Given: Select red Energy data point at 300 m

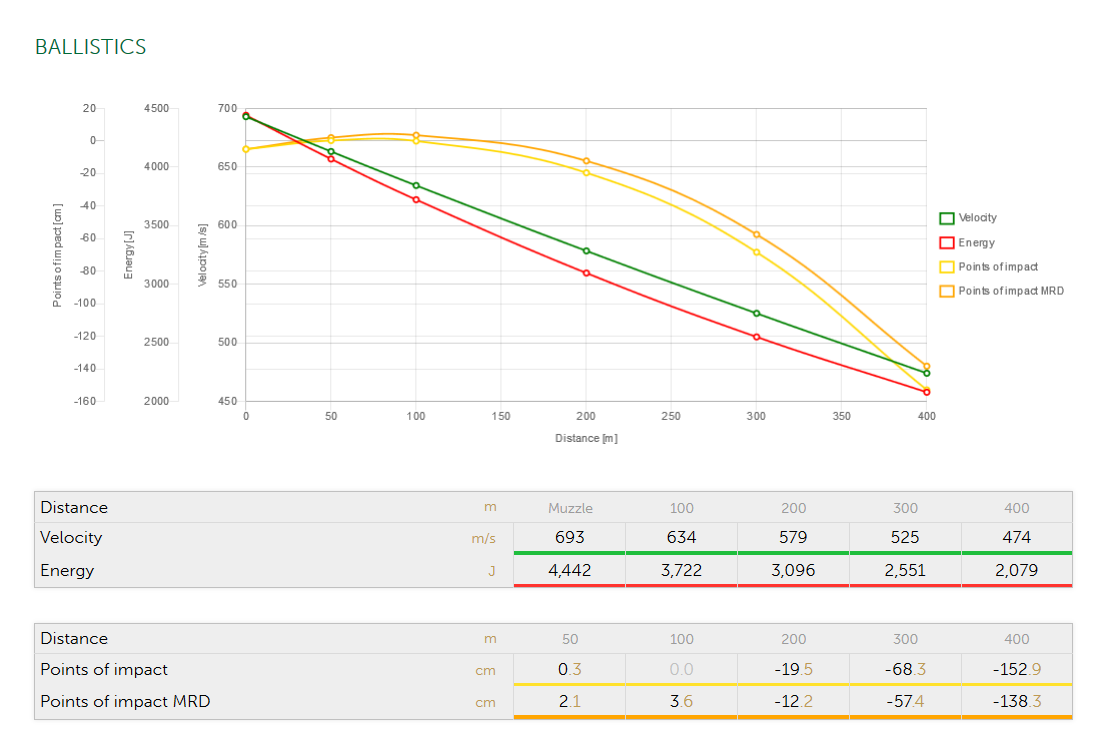Looking at the screenshot, I should tap(756, 337).
